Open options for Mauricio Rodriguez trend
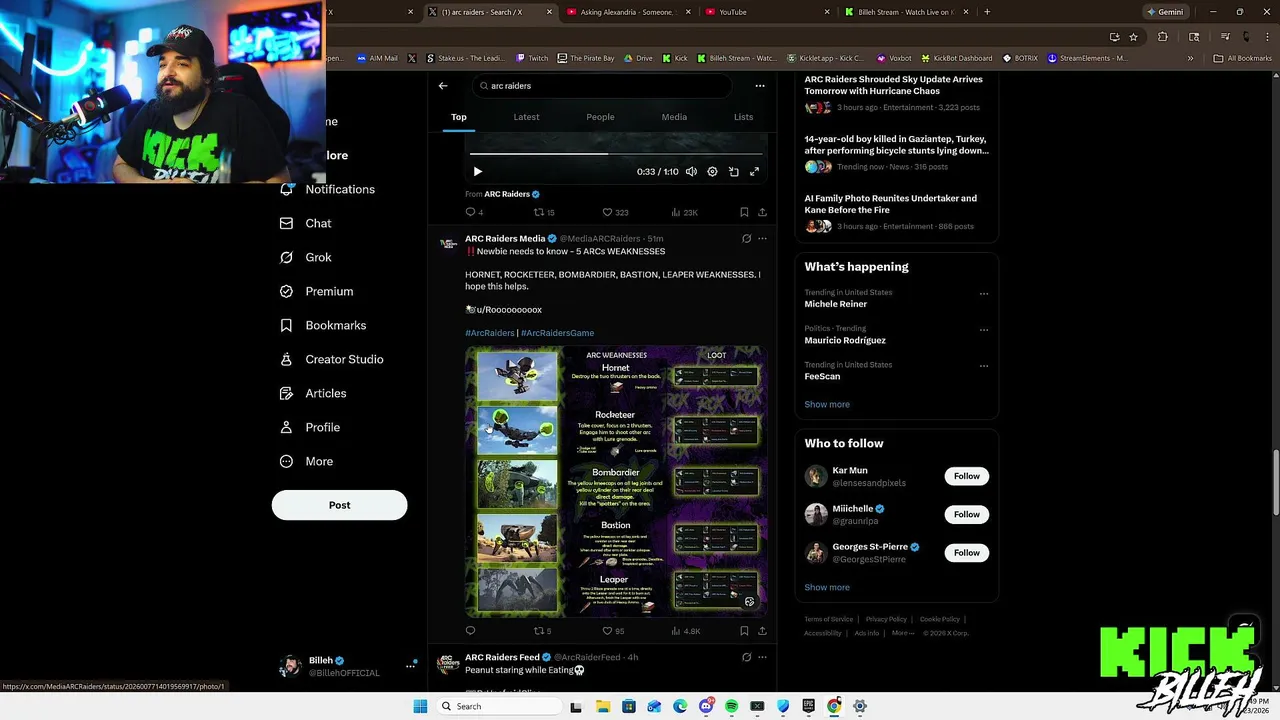The width and height of the screenshot is (1280, 720). 984,330
